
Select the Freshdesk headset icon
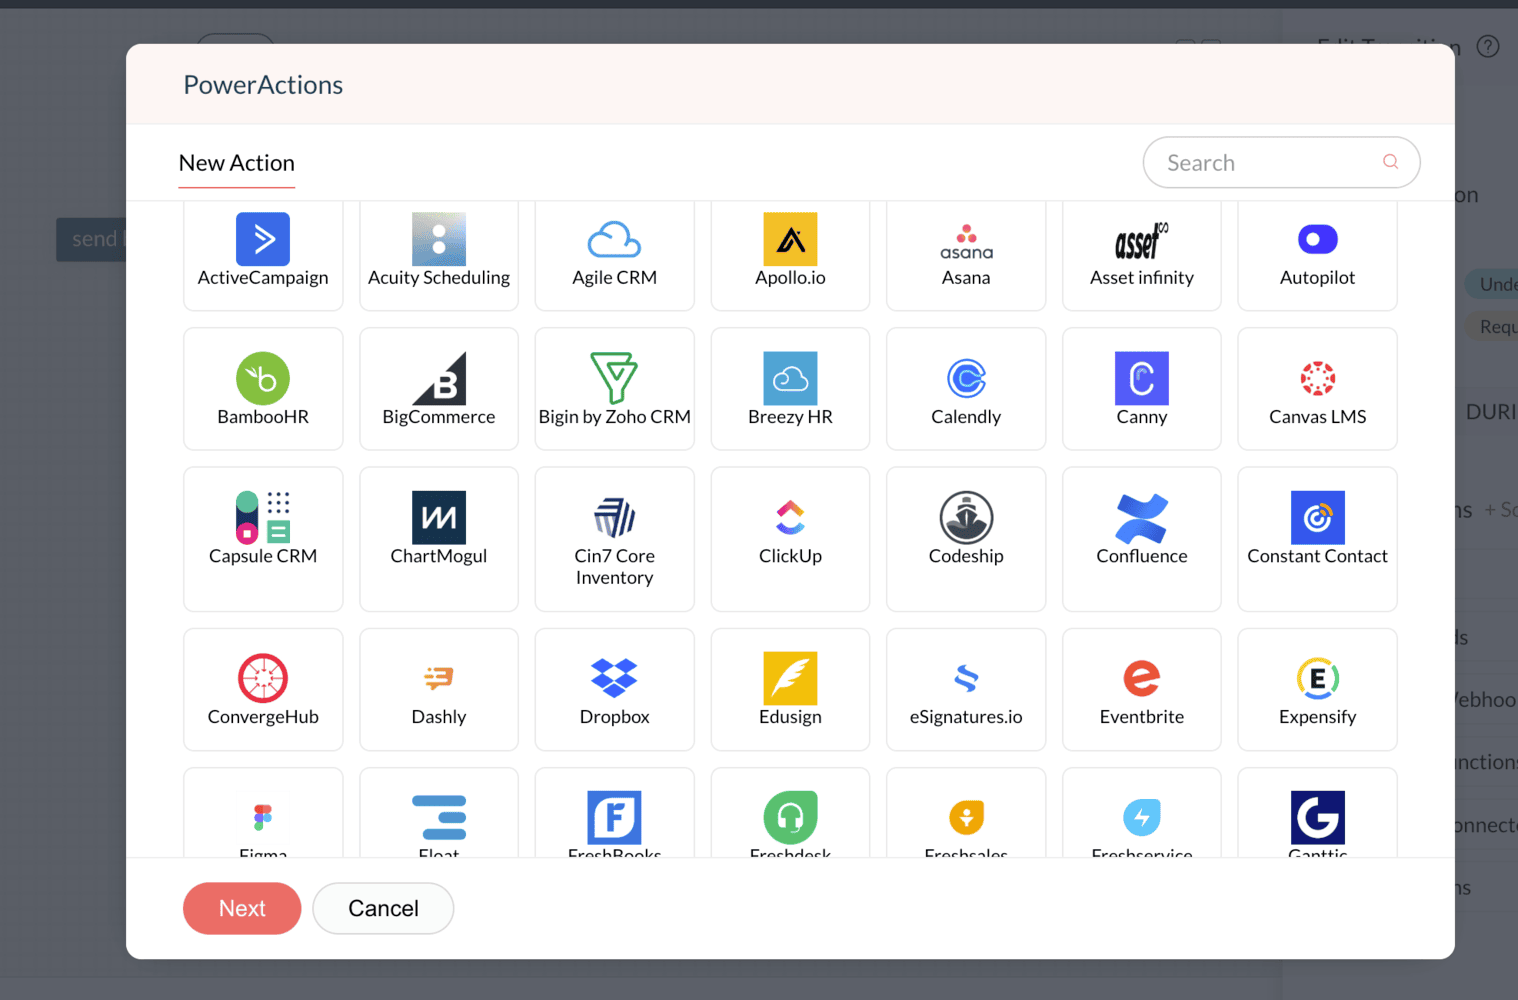tap(790, 817)
